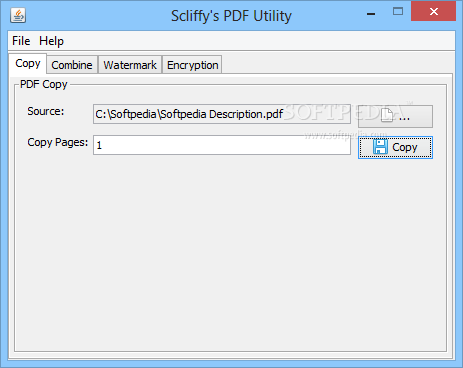Open the Help menu
463x368 pixels.
51,41
